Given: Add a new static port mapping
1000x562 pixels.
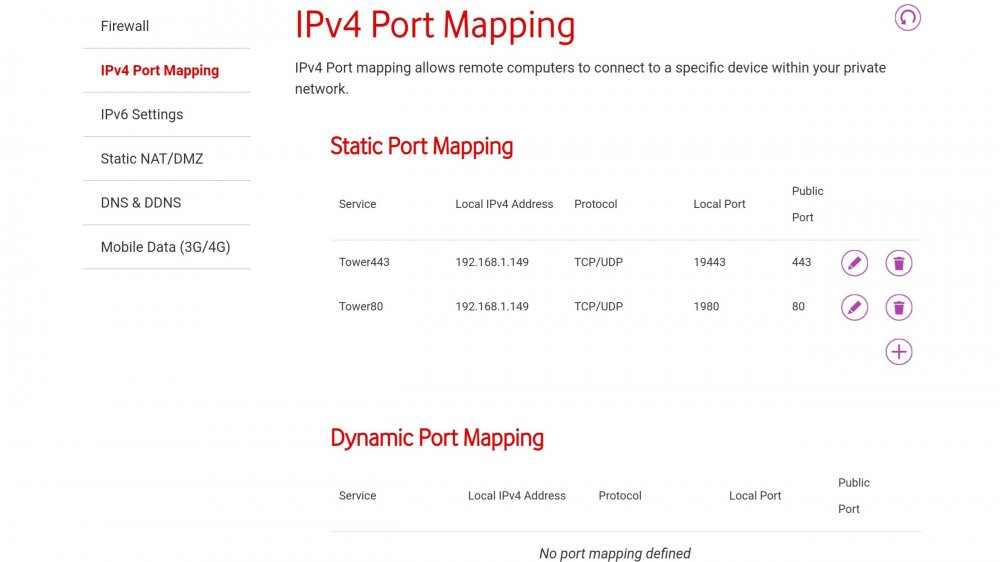Looking at the screenshot, I should click(x=899, y=351).
